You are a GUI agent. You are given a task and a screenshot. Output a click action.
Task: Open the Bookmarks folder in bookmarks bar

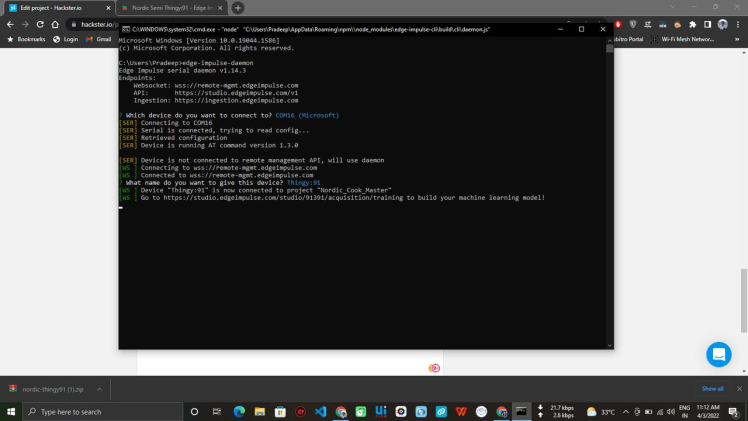[x=26, y=39]
